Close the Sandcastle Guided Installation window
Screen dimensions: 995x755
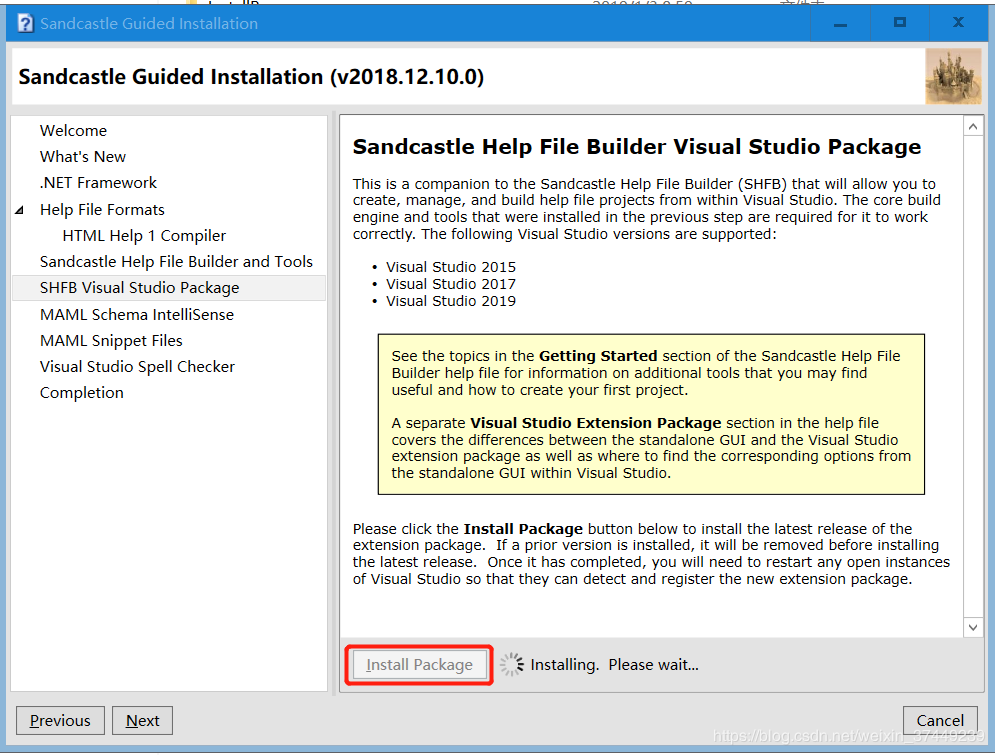click(x=958, y=23)
